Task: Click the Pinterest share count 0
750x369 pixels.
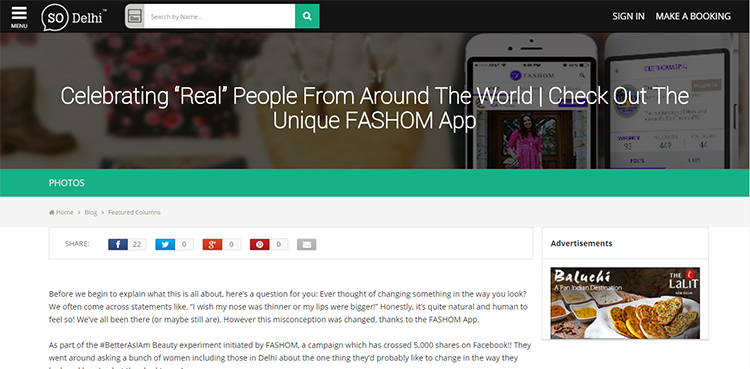Action: point(279,245)
